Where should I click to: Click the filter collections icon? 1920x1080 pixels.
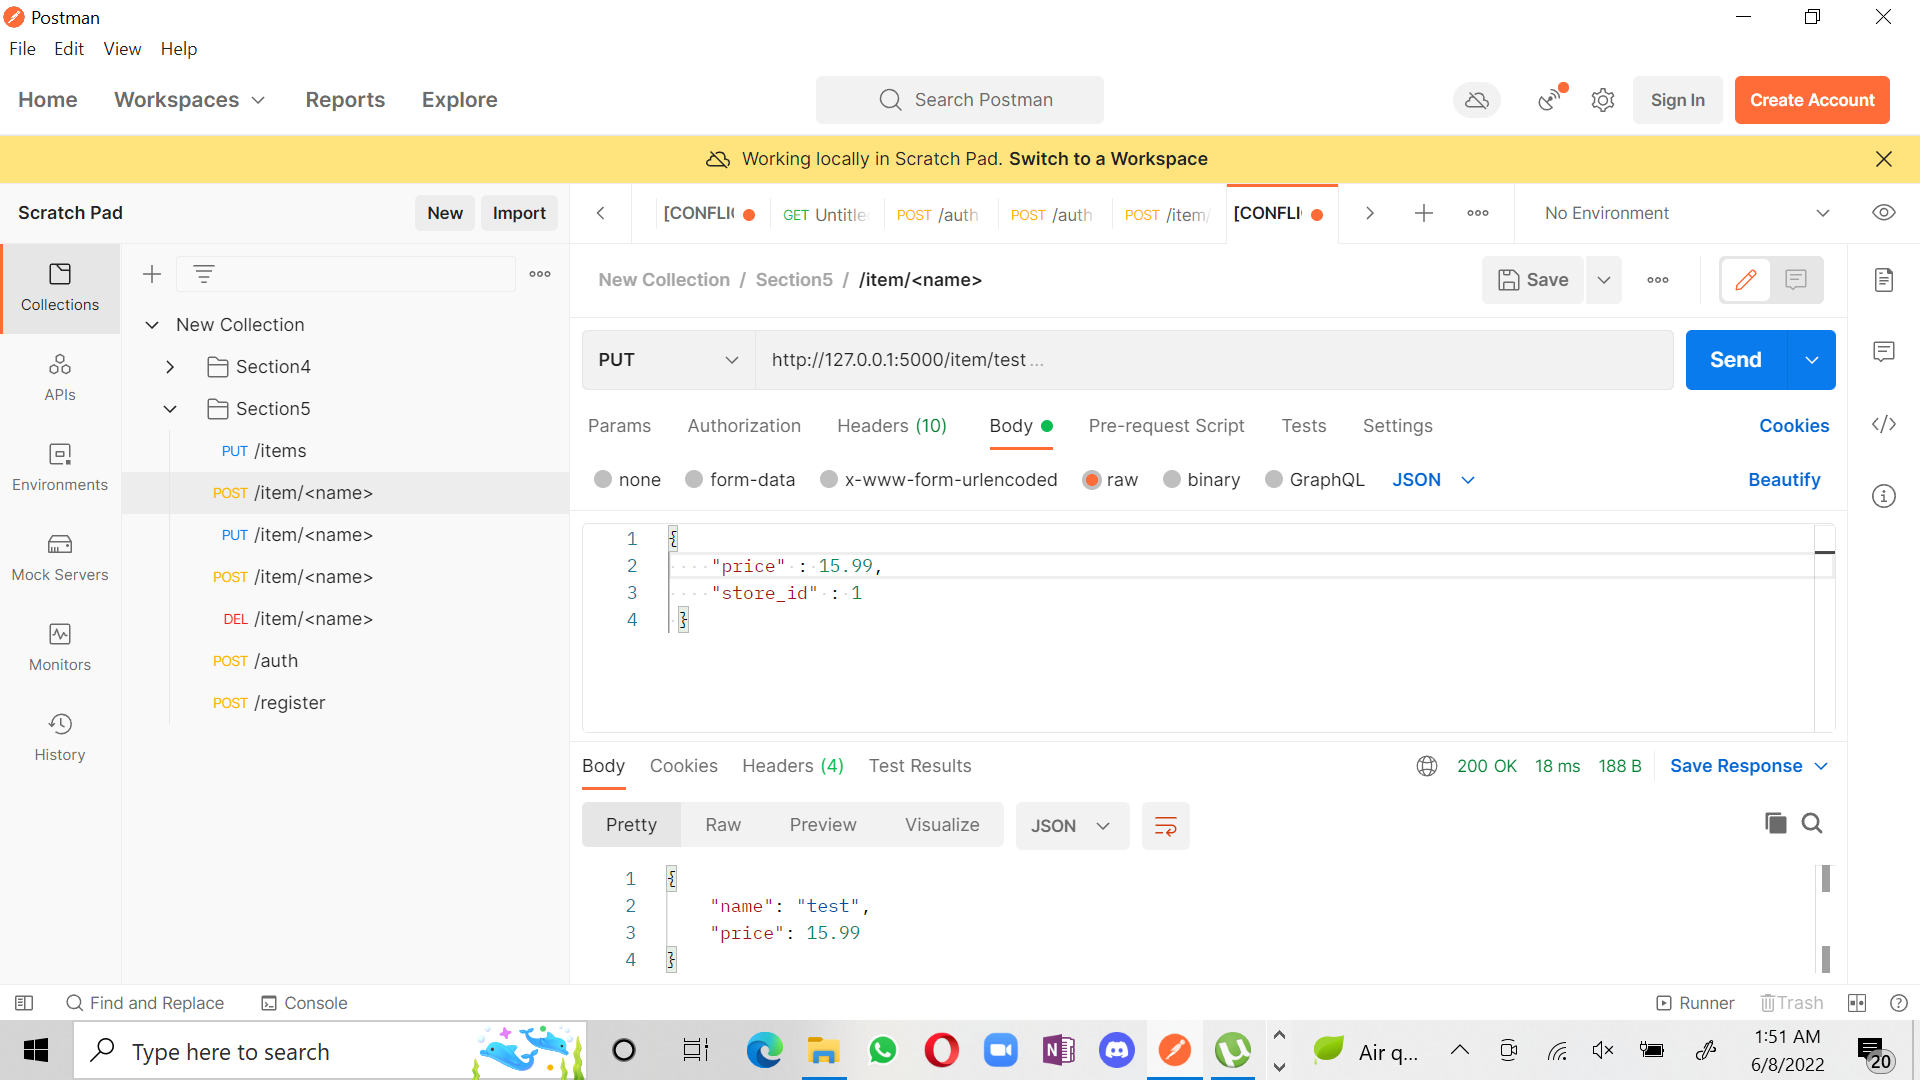(x=204, y=274)
